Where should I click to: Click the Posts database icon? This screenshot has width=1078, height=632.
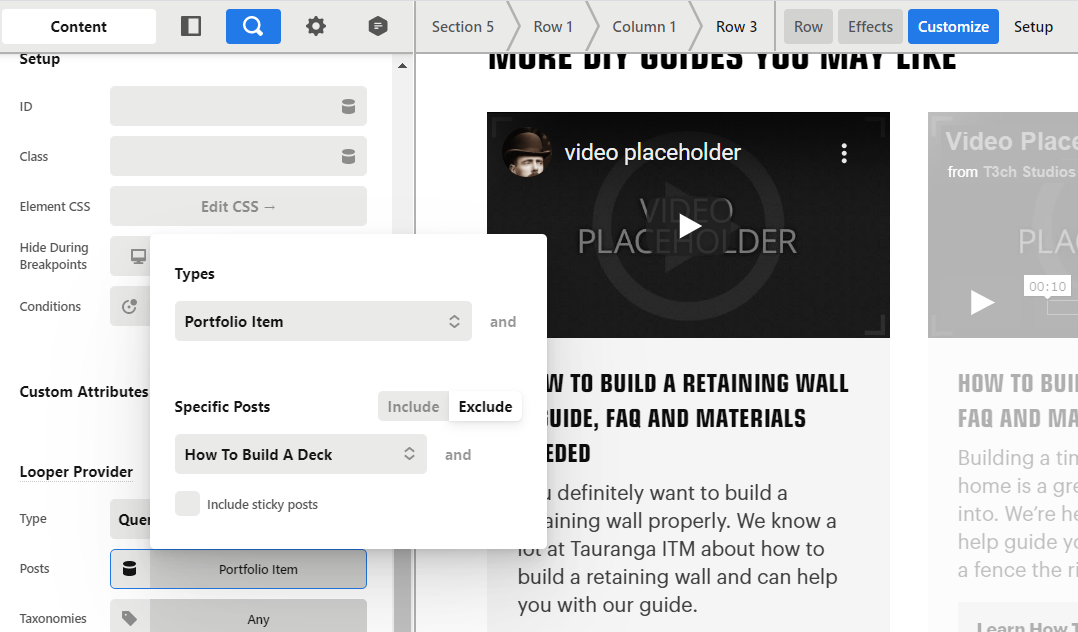click(130, 569)
